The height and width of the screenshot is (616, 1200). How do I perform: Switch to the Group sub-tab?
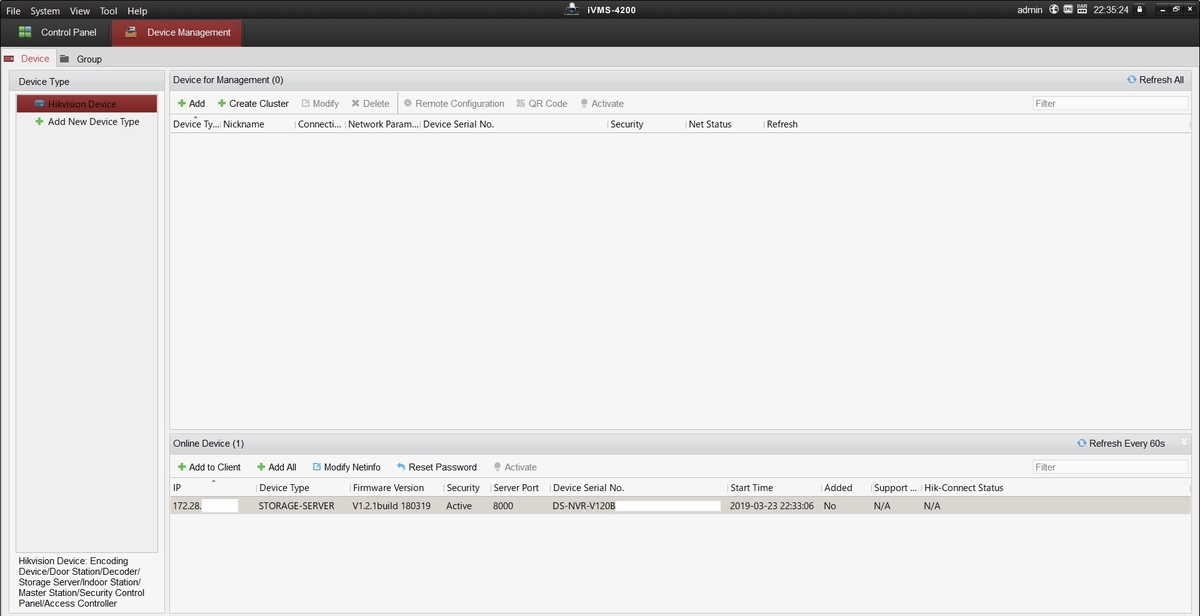(81, 59)
